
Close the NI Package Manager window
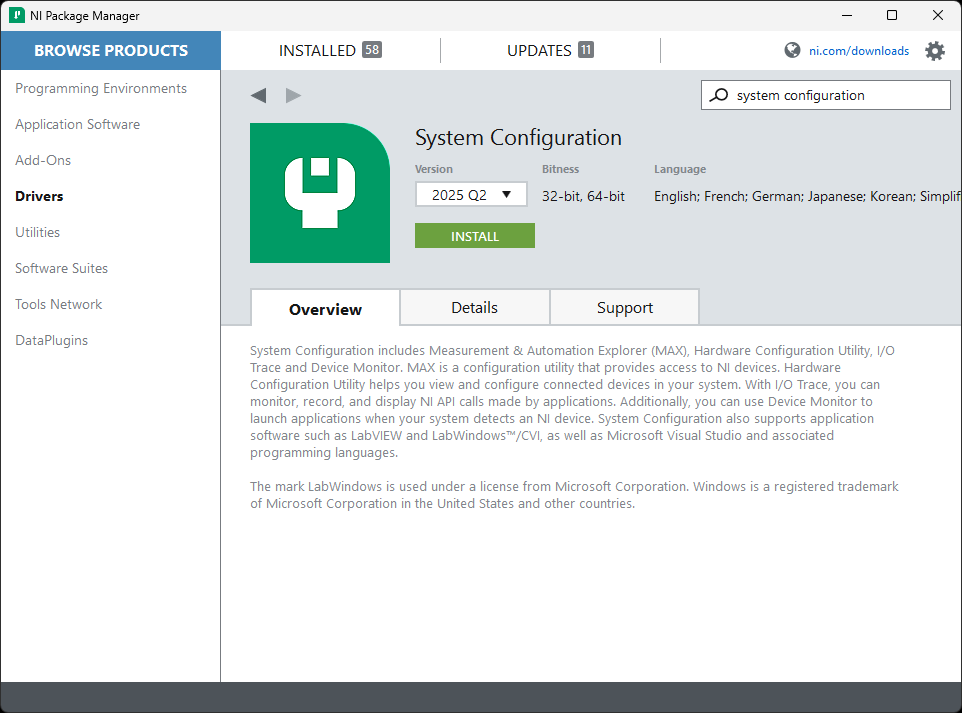tap(937, 15)
